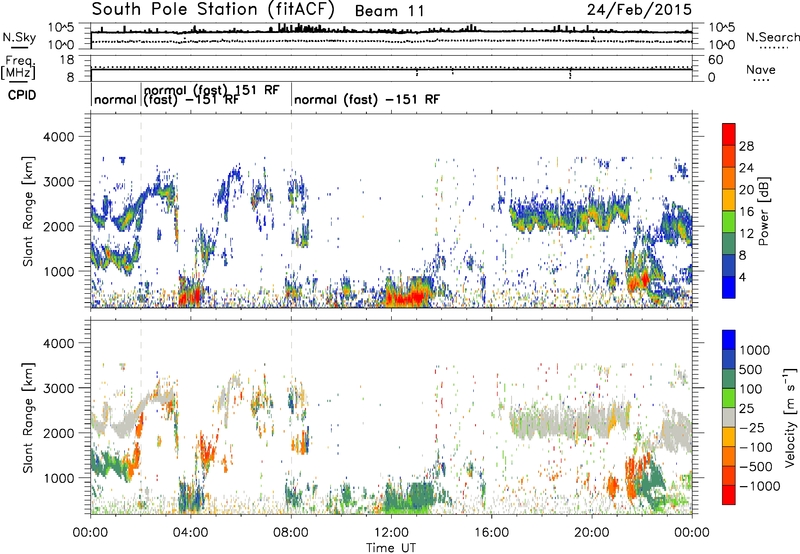Click the "18" frequency axis tick

67,60
